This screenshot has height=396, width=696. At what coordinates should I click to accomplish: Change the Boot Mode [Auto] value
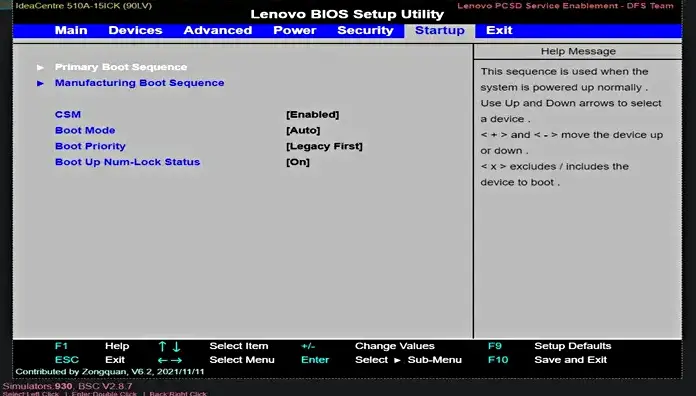[x=303, y=131]
